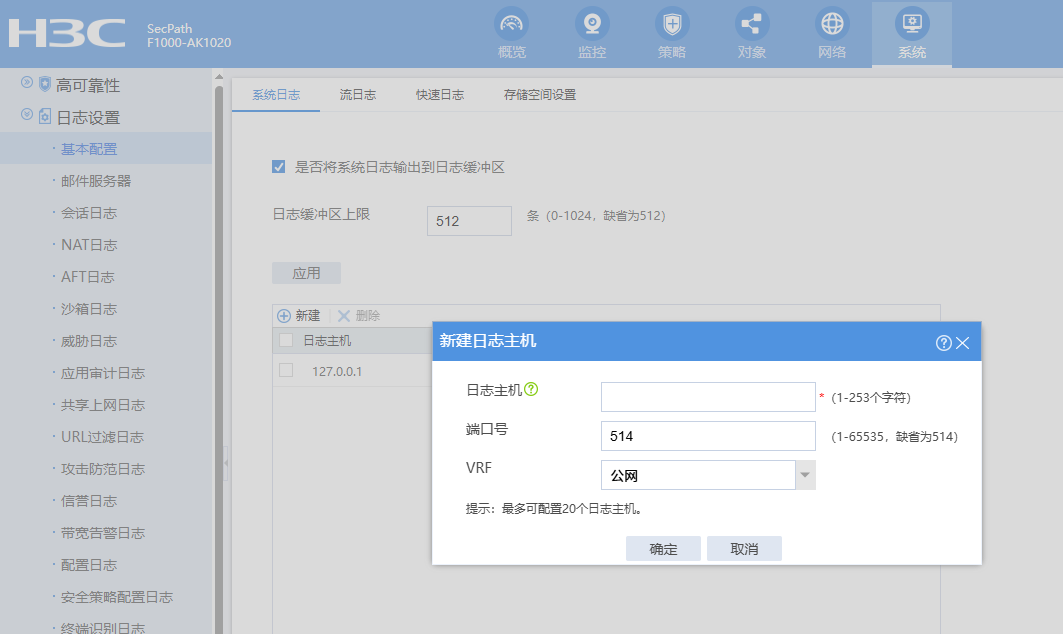Open the VRF 公网 dropdown
The image size is (1063, 634).
pos(805,475)
